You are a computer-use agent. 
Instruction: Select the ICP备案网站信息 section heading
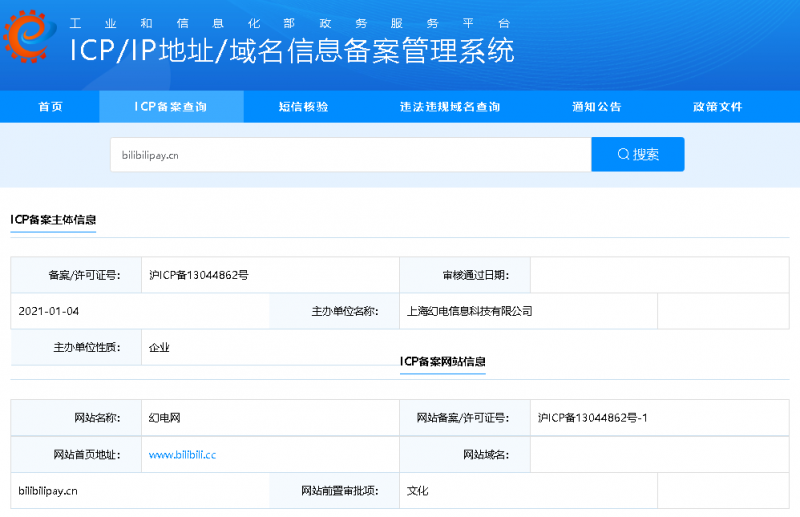point(442,361)
